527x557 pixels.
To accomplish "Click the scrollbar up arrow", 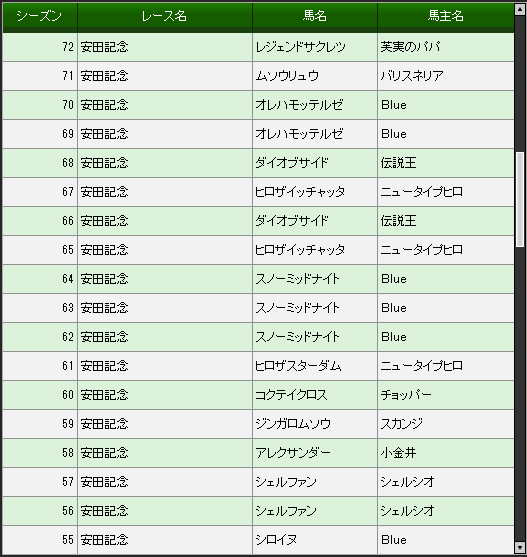I will pos(520,9).
